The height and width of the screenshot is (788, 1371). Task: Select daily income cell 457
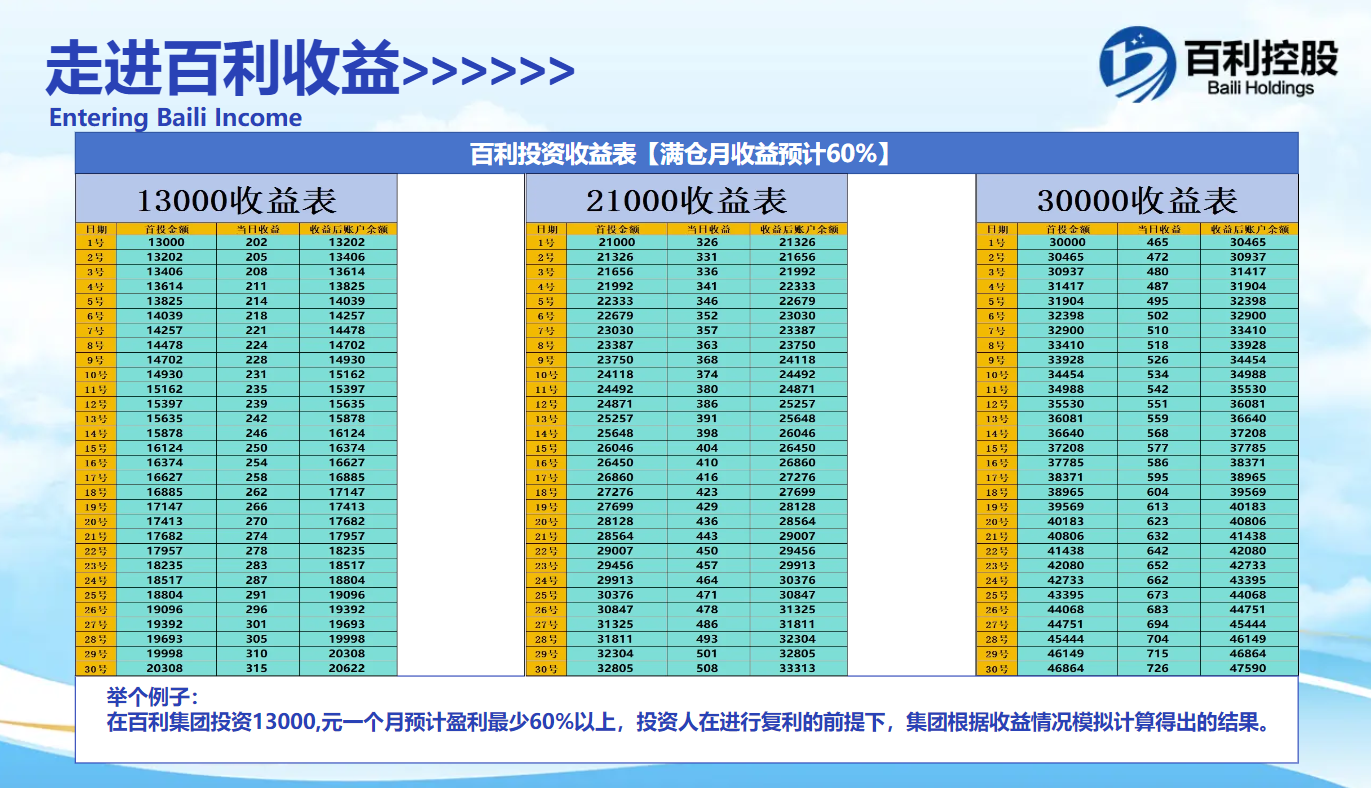point(708,565)
